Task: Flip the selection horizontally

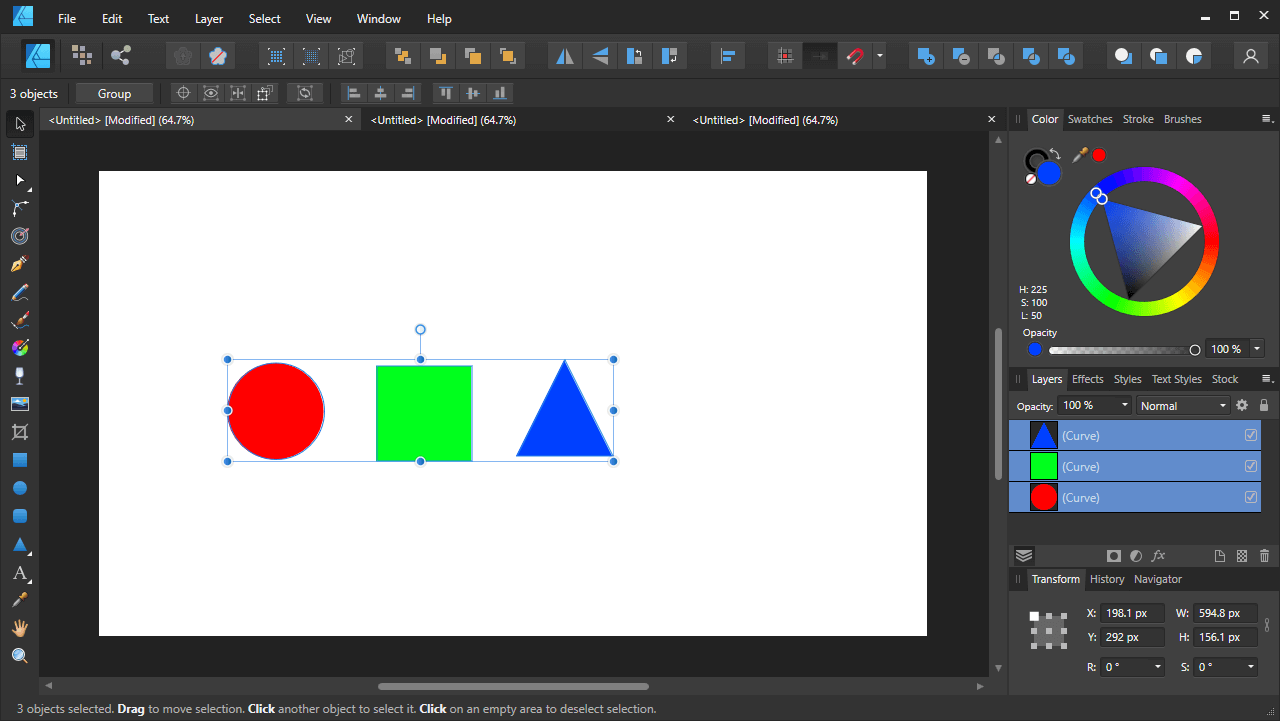Action: click(564, 56)
